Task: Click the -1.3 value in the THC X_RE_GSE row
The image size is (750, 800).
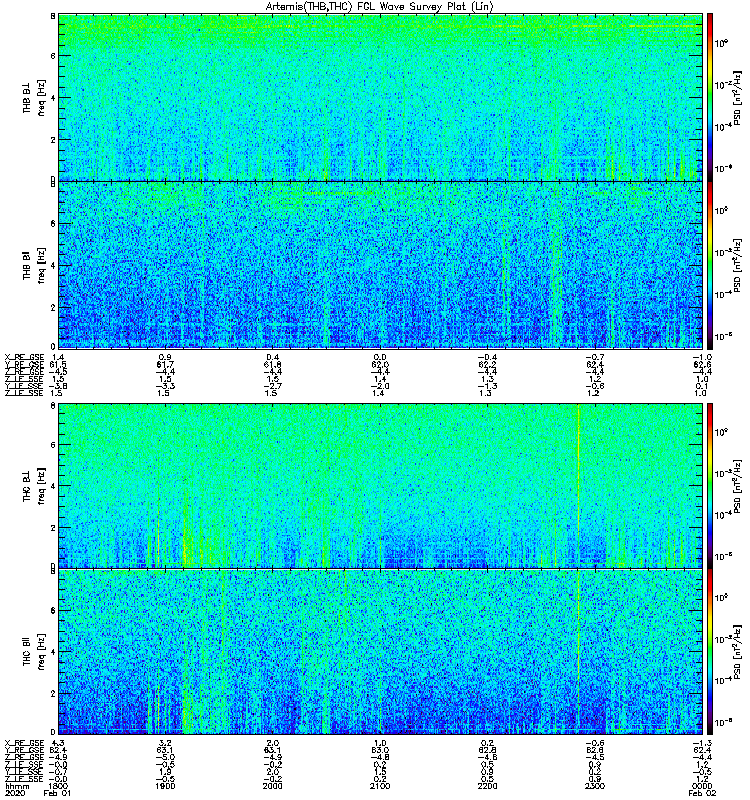Action: [702, 743]
